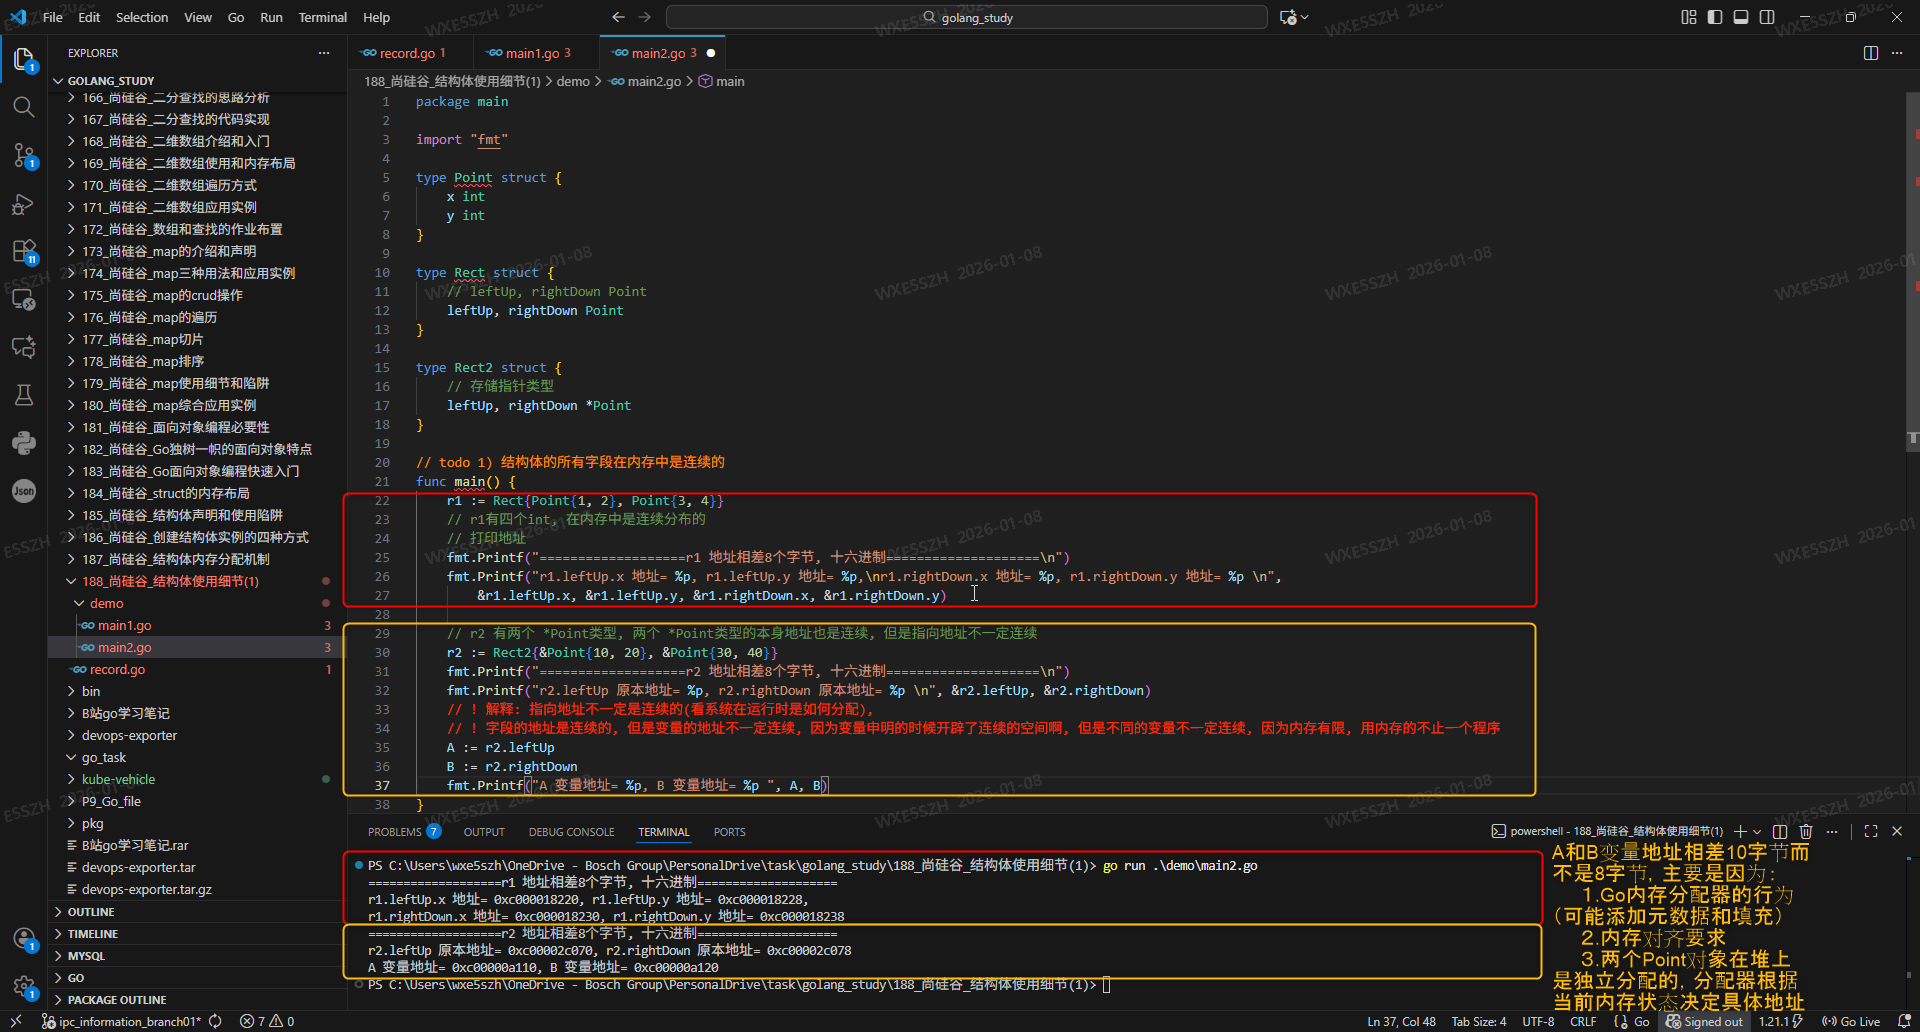This screenshot has height=1032, width=1920.
Task: Go back using the navigation arrow
Action: point(618,17)
